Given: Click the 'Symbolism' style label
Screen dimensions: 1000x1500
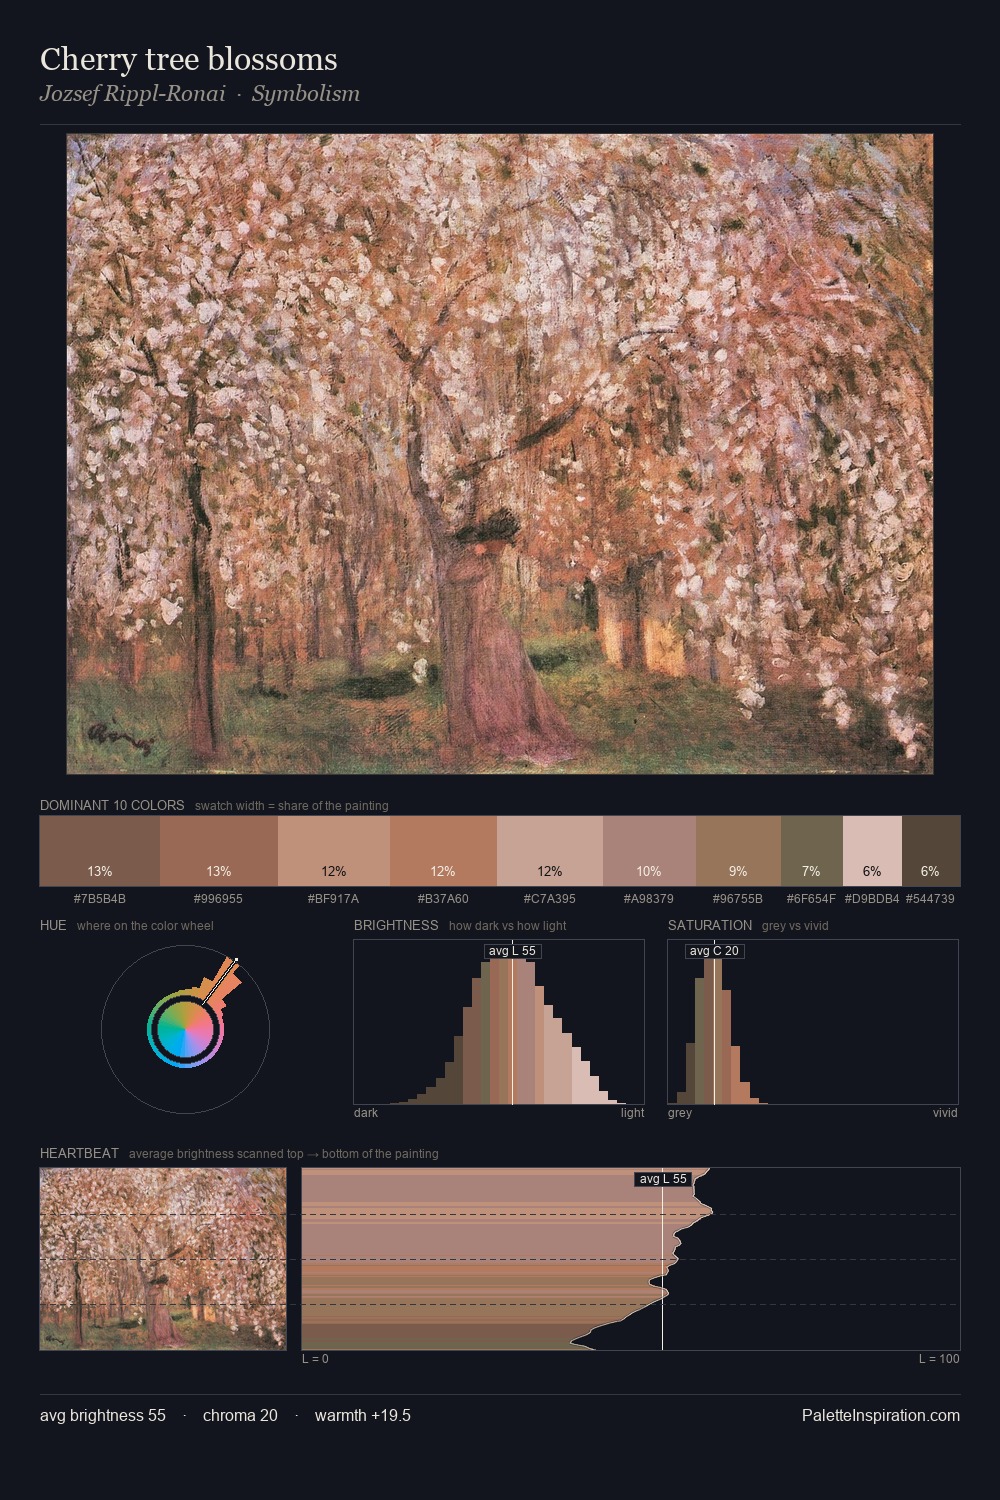Looking at the screenshot, I should [306, 94].
